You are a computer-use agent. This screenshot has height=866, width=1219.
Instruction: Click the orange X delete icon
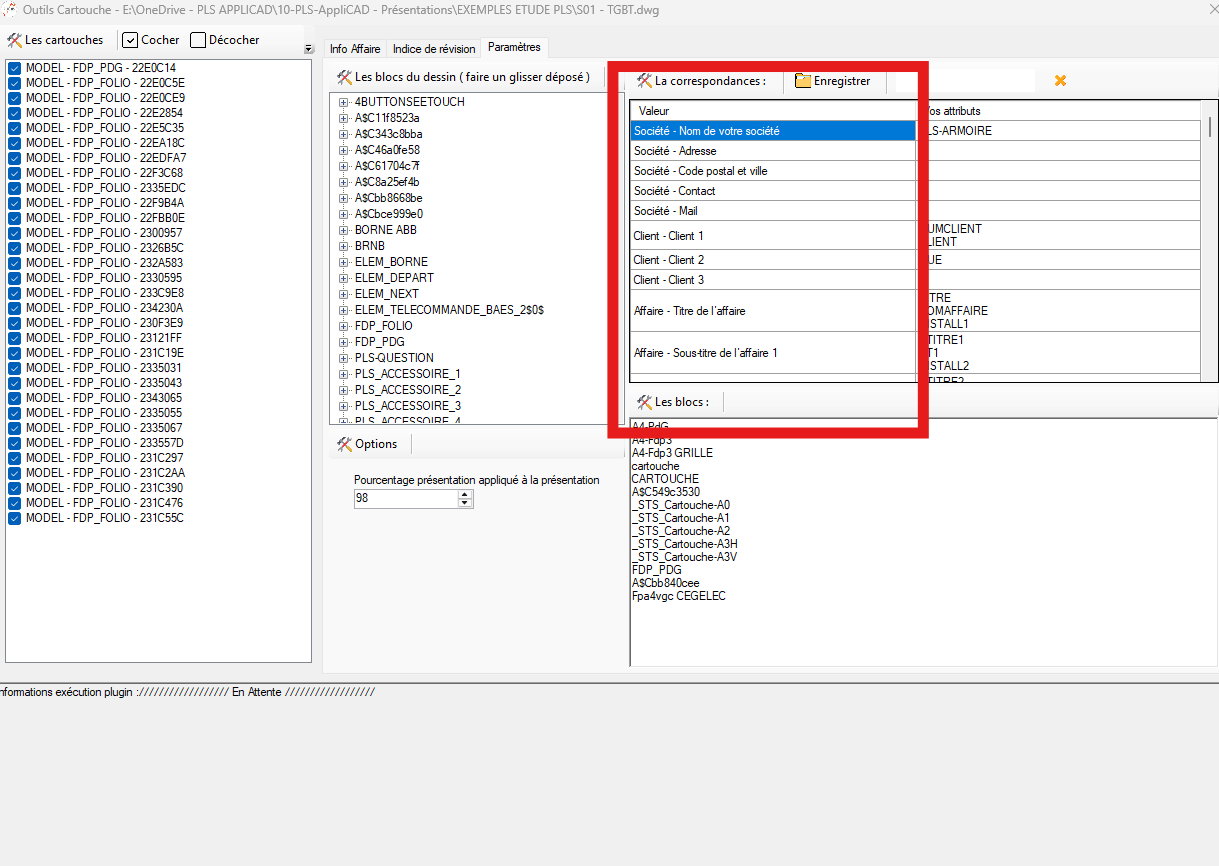coord(1060,81)
